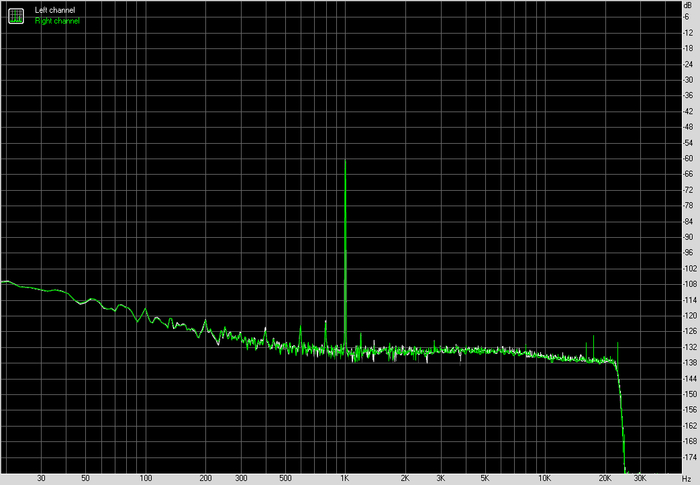Click the 500 Hz frequency axis label
Screen dimensions: 700x485
(x=285, y=478)
